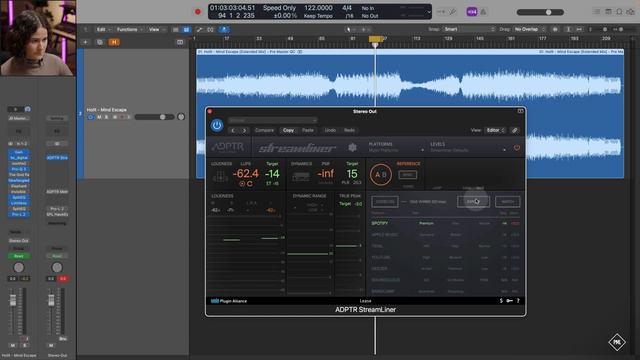Open the View menu in tracks area
The height and width of the screenshot is (360, 640).
[x=156, y=29]
